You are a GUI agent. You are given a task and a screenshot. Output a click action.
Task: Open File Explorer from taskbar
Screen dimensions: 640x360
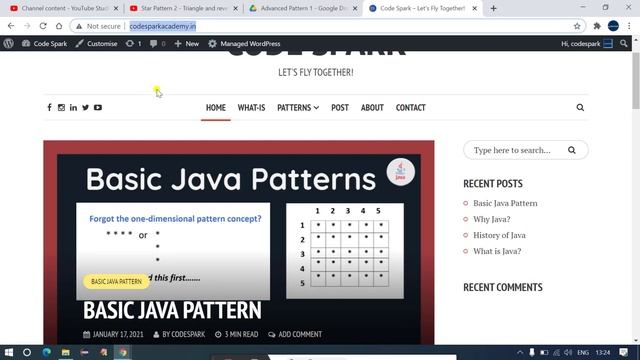(66, 352)
